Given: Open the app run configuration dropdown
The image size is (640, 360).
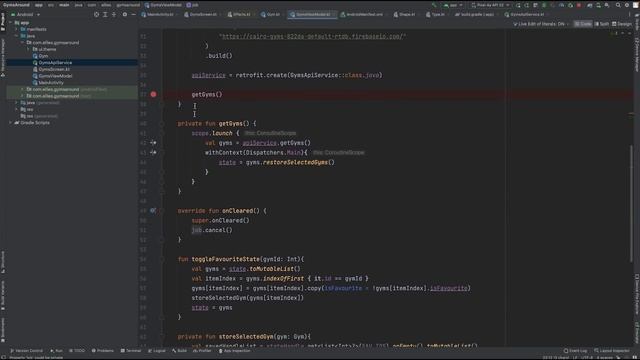Looking at the screenshot, I should coord(453,5).
